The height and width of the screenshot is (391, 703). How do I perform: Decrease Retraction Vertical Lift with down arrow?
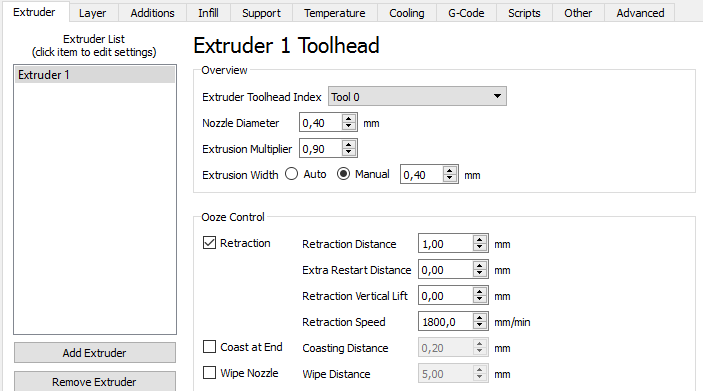[480, 300]
